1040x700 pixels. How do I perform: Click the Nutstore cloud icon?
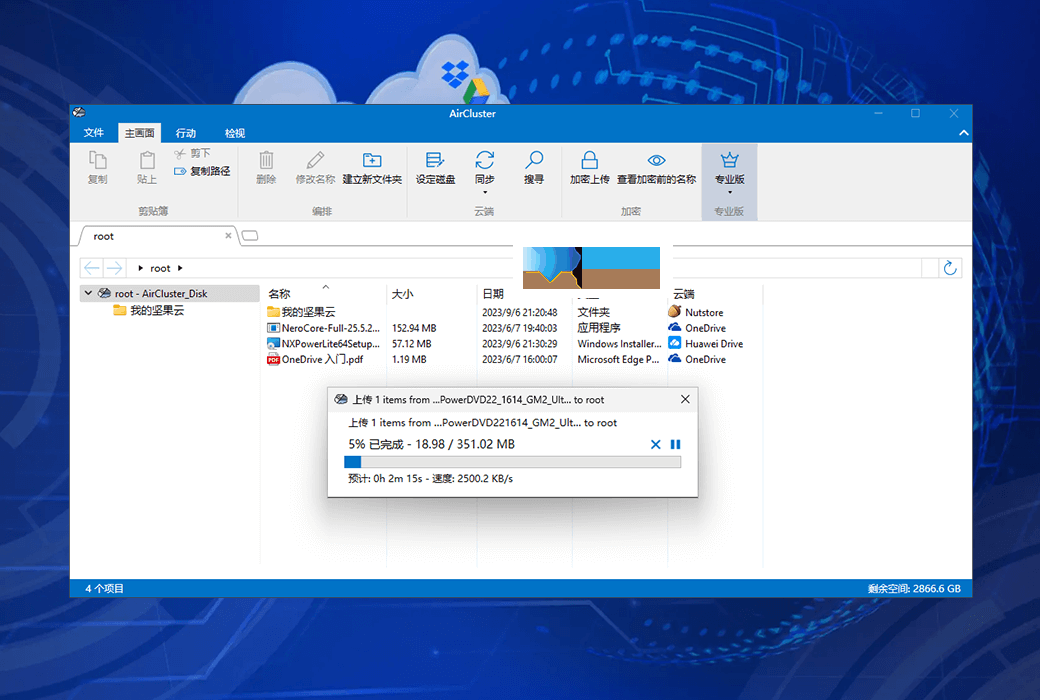tap(675, 311)
